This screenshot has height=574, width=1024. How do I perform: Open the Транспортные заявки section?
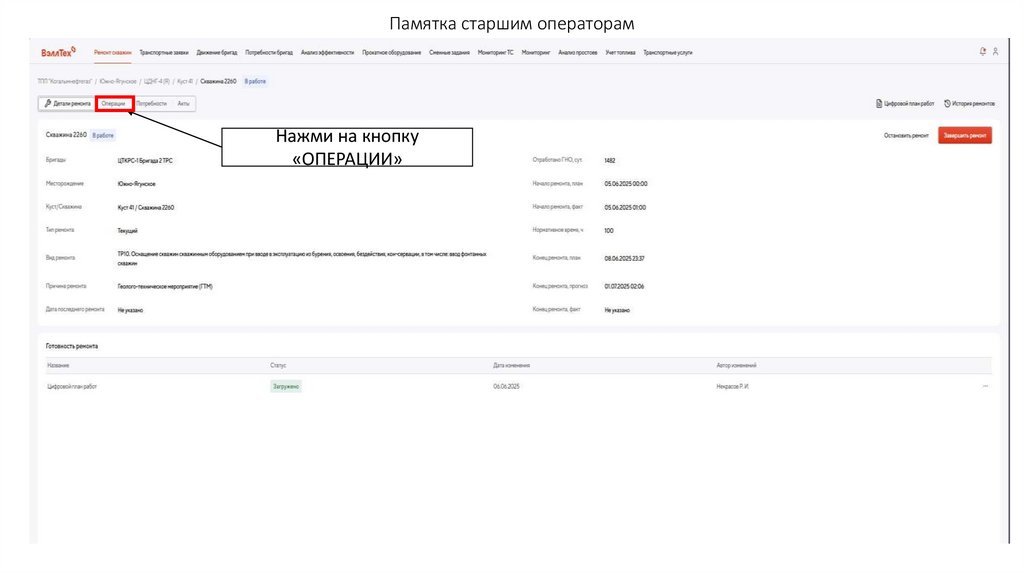pos(164,52)
